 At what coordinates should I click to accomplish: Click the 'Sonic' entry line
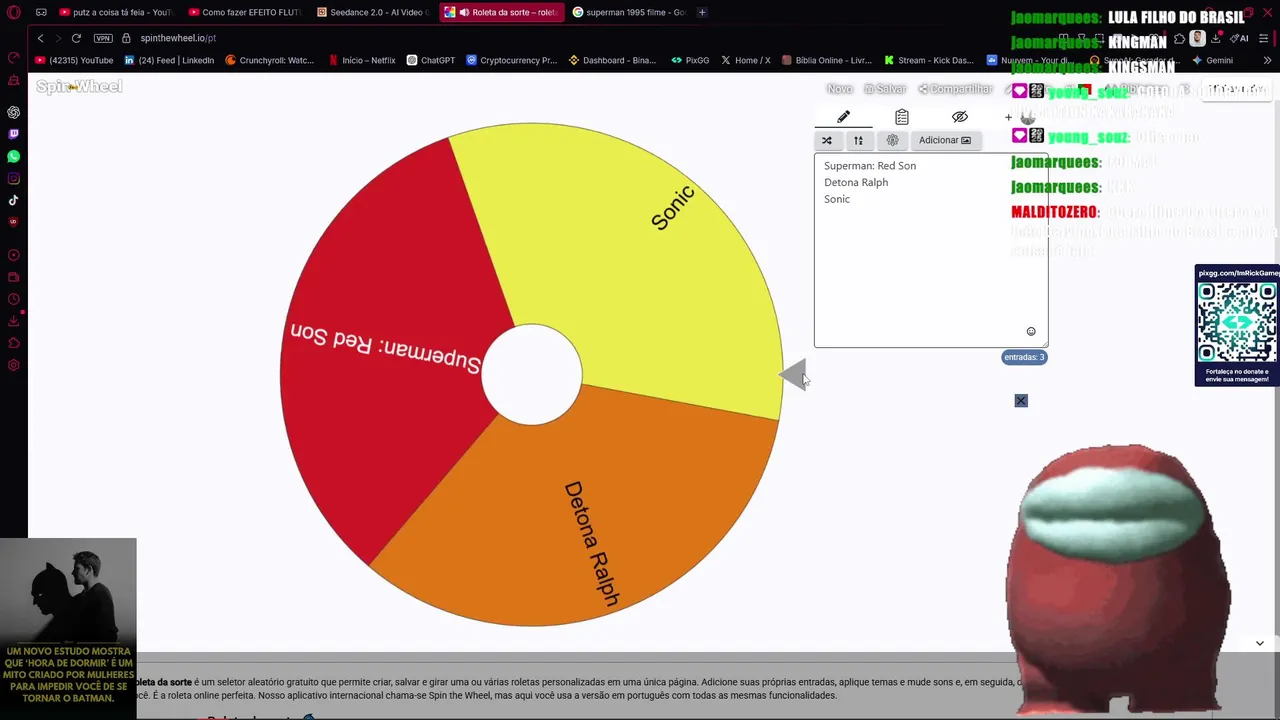pyautogui.click(x=837, y=199)
